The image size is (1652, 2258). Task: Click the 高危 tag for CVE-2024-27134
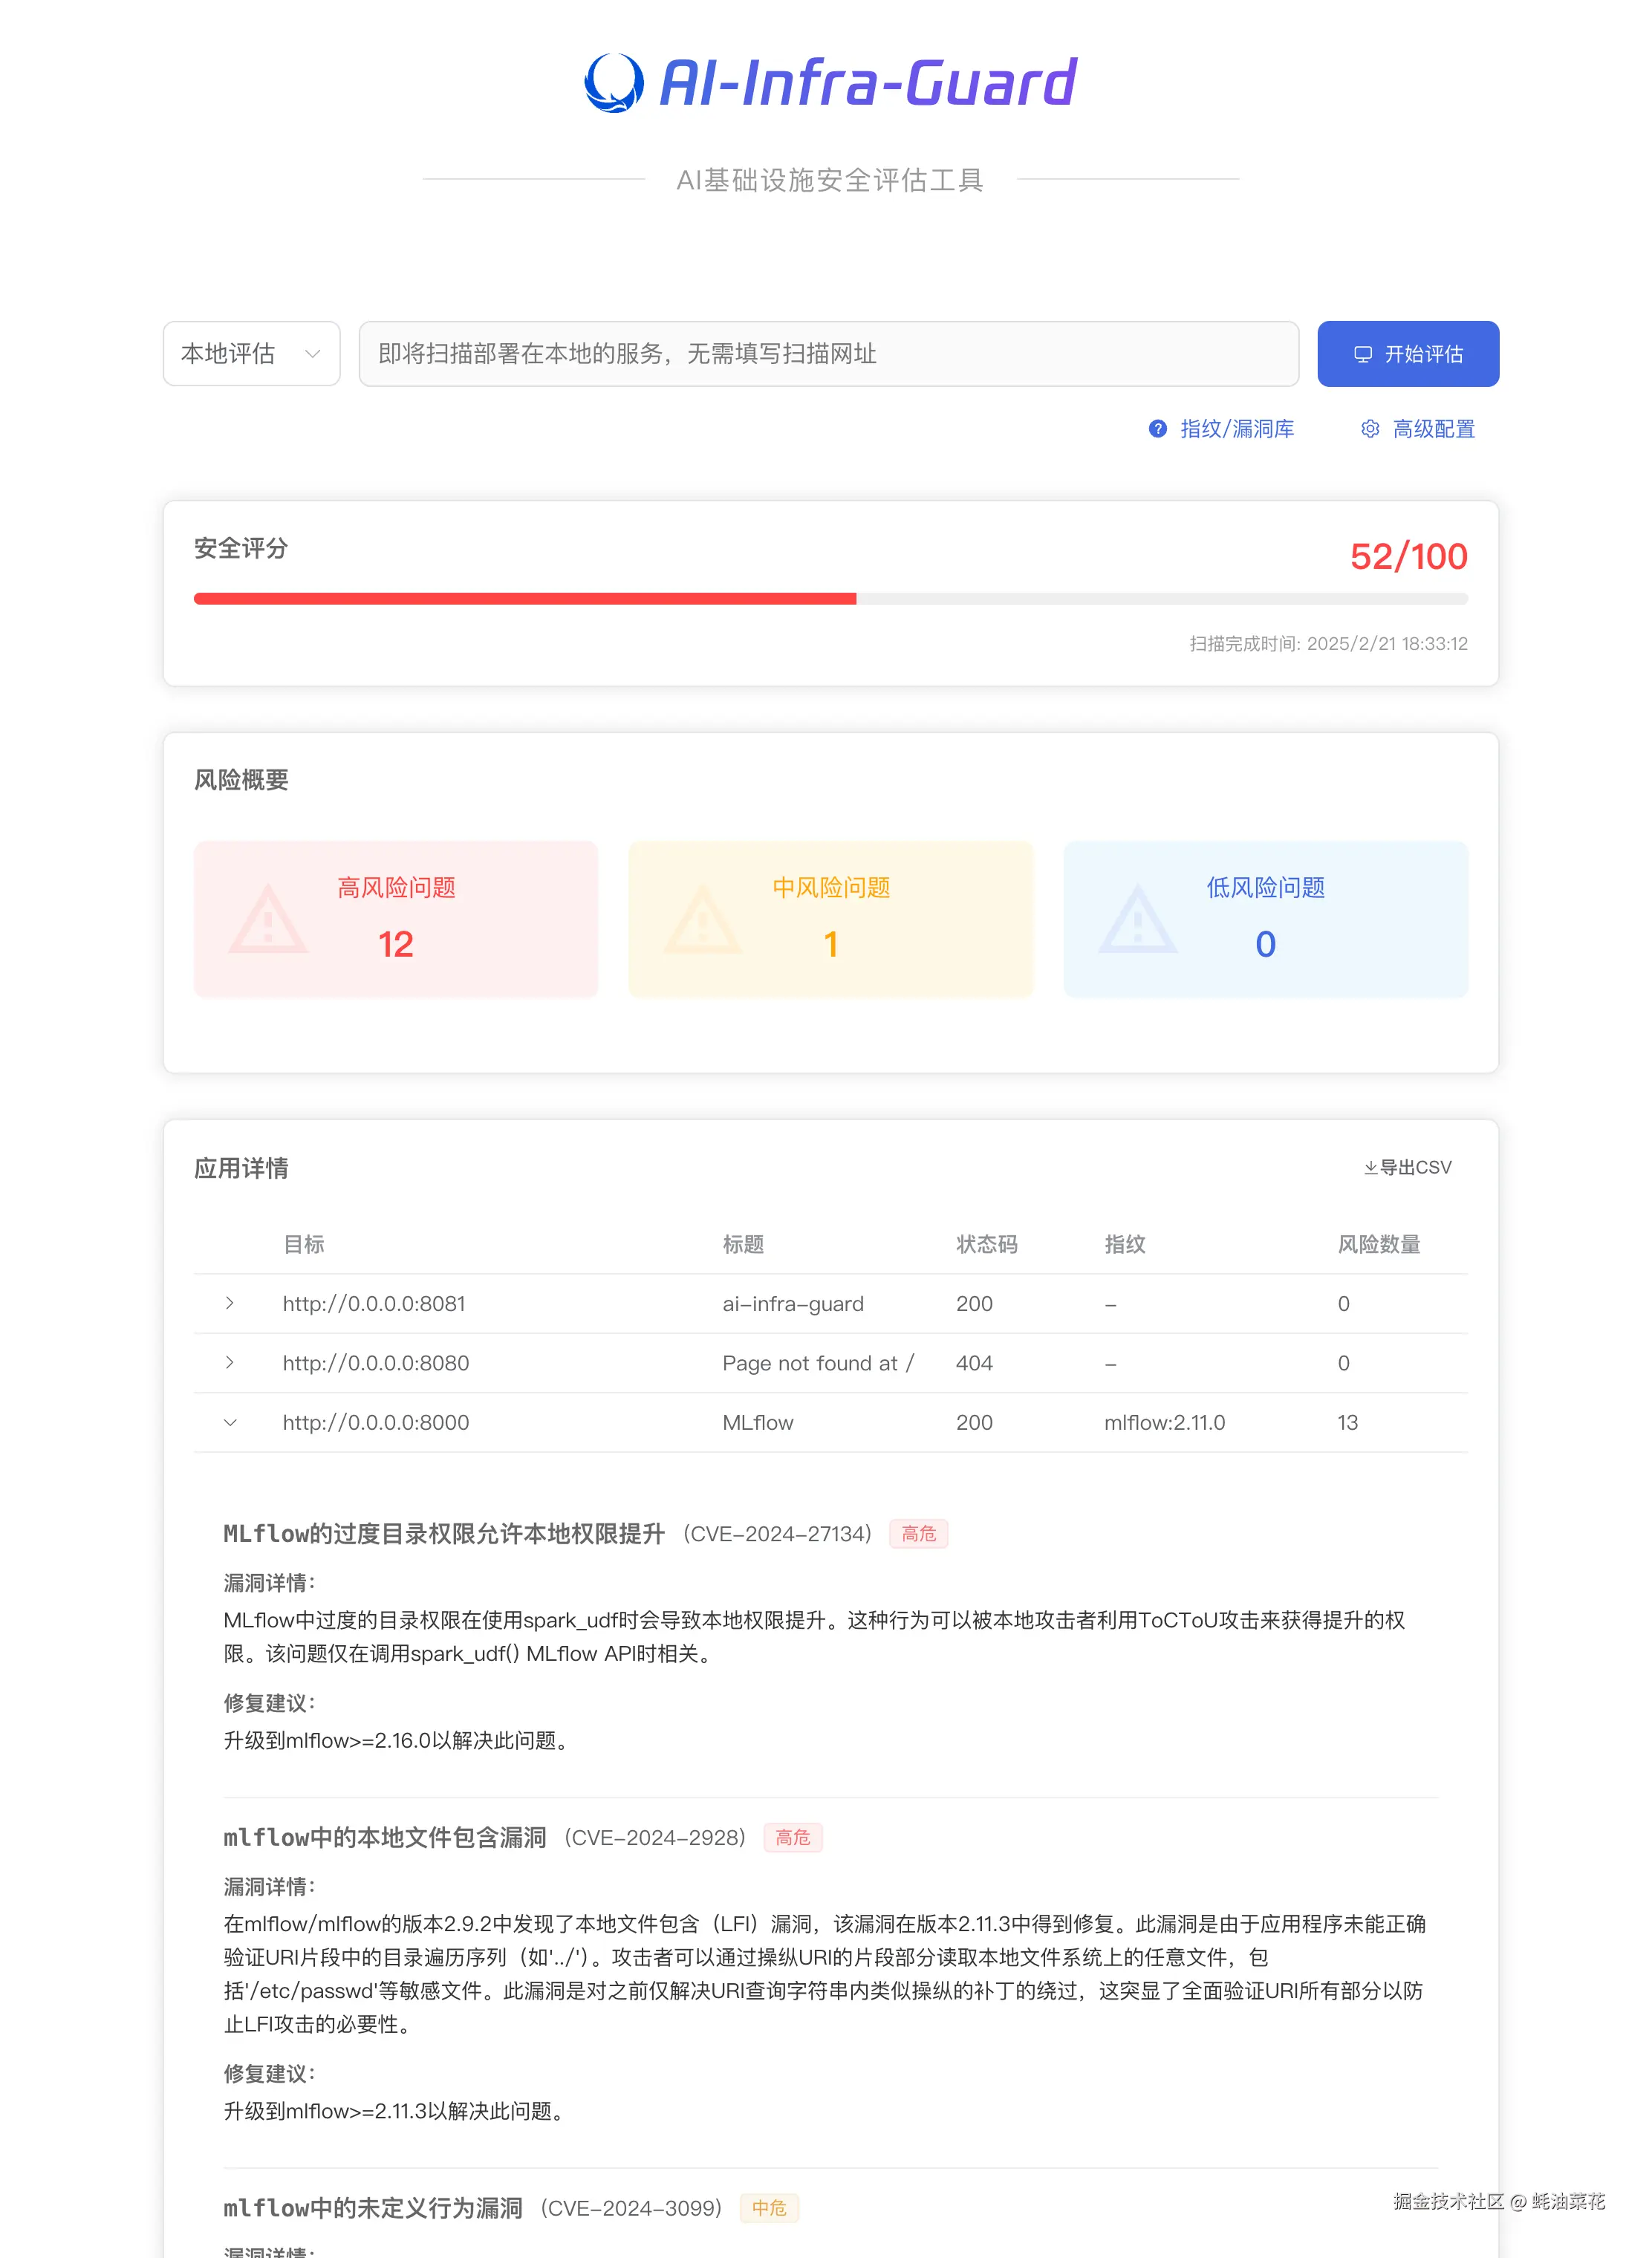918,1534
